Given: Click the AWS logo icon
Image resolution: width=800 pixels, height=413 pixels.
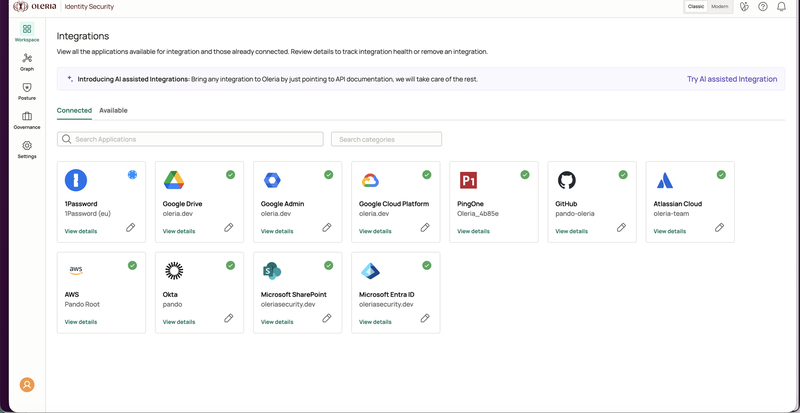Looking at the screenshot, I should coord(76,271).
